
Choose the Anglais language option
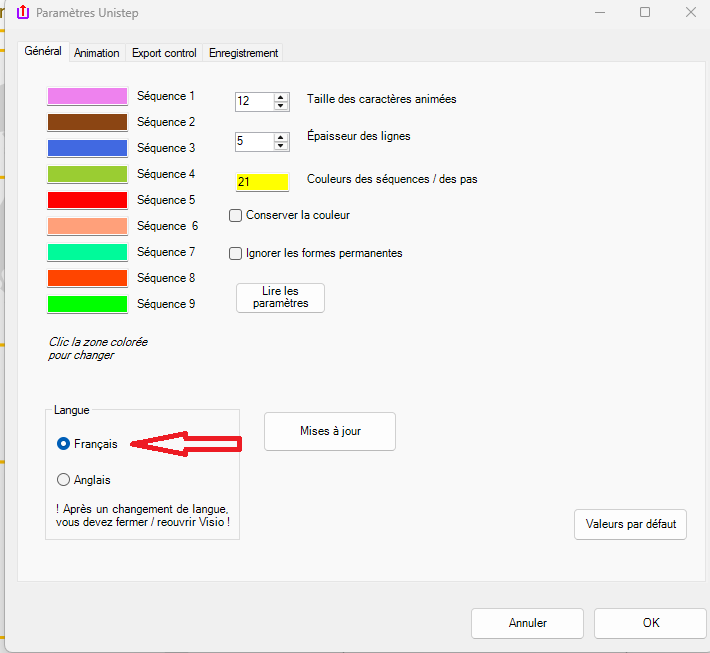pyautogui.click(x=64, y=480)
